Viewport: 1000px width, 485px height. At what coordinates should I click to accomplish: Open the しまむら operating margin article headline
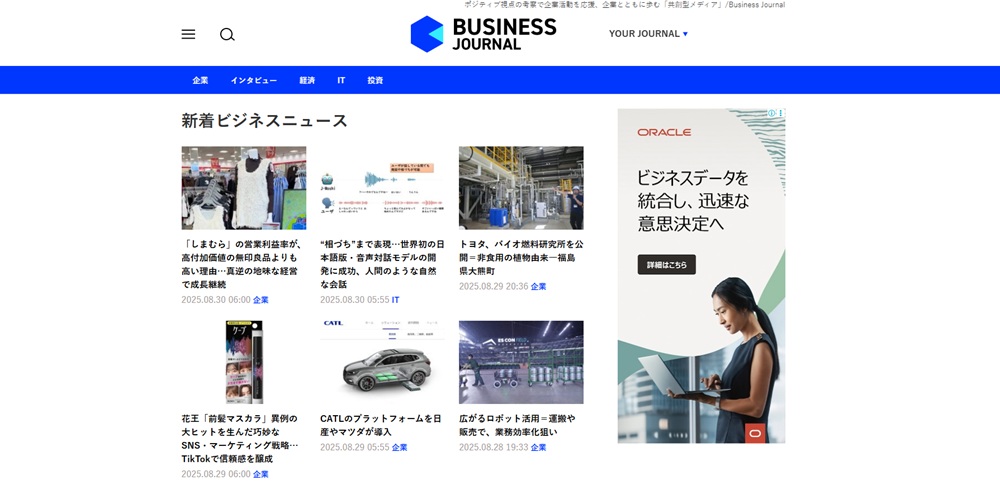(x=242, y=264)
